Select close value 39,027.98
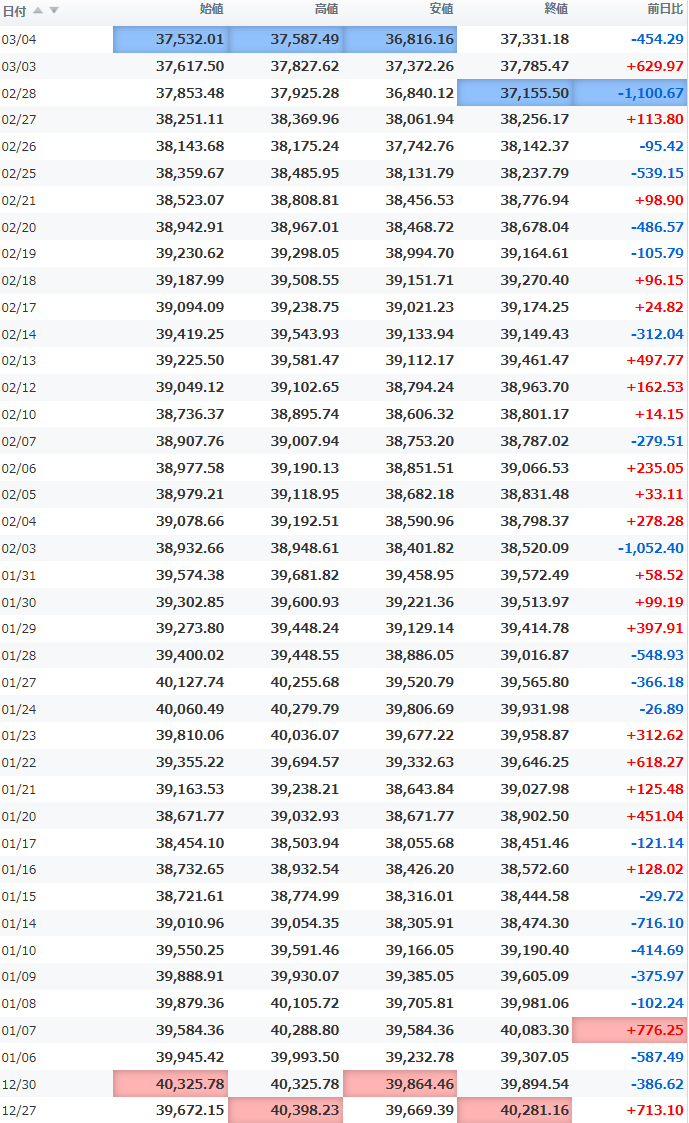The width and height of the screenshot is (689, 1123). pyautogui.click(x=534, y=789)
